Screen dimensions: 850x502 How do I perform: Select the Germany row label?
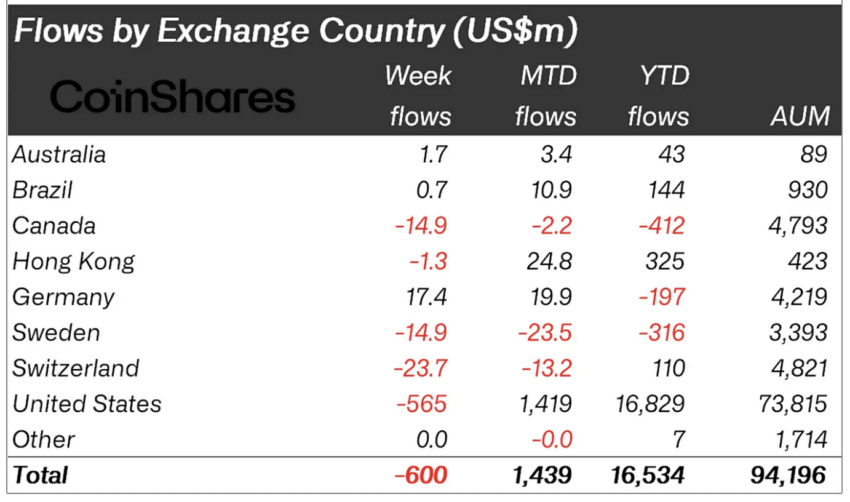tap(63, 298)
